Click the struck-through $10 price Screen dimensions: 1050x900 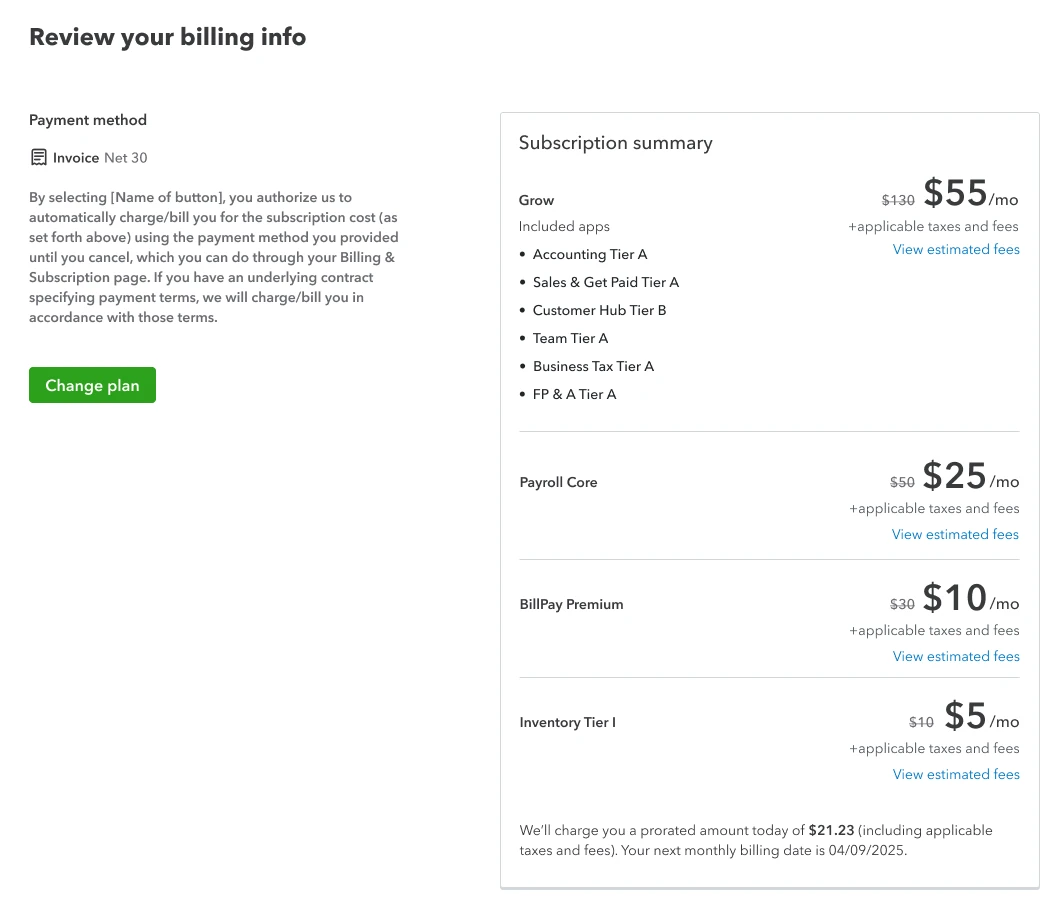[921, 722]
